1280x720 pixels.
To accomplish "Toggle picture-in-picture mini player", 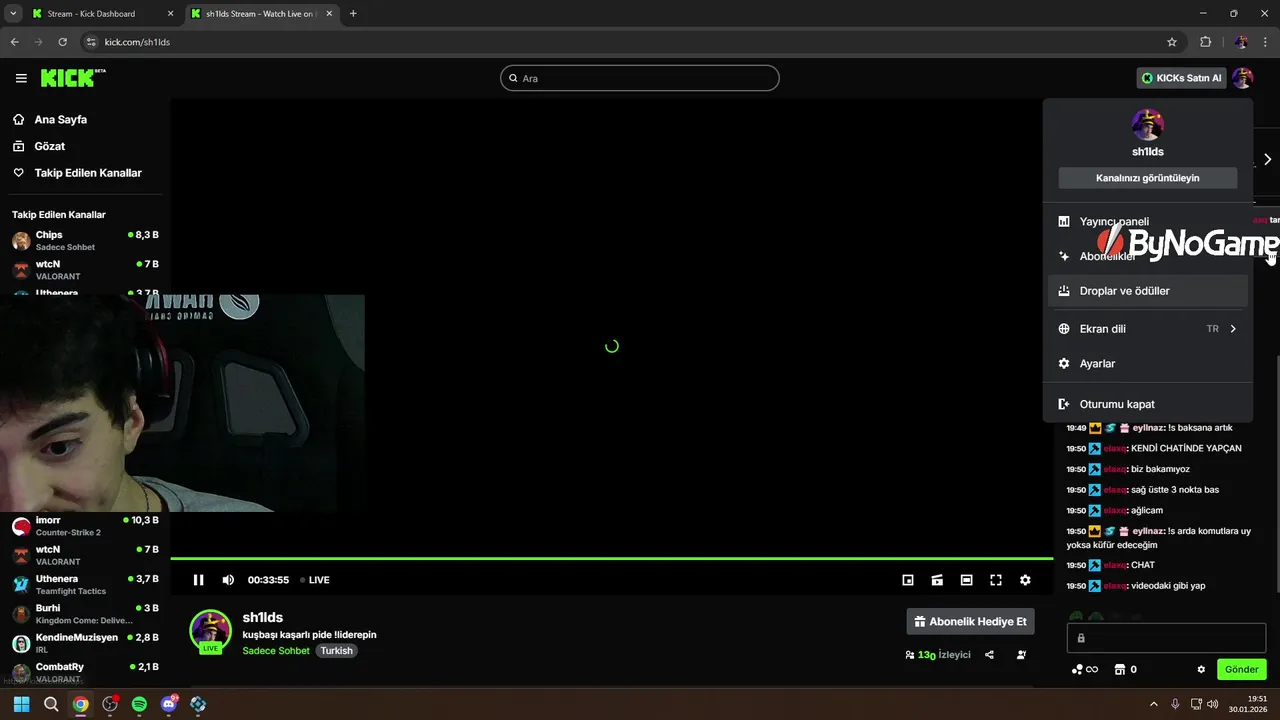I will point(908,580).
